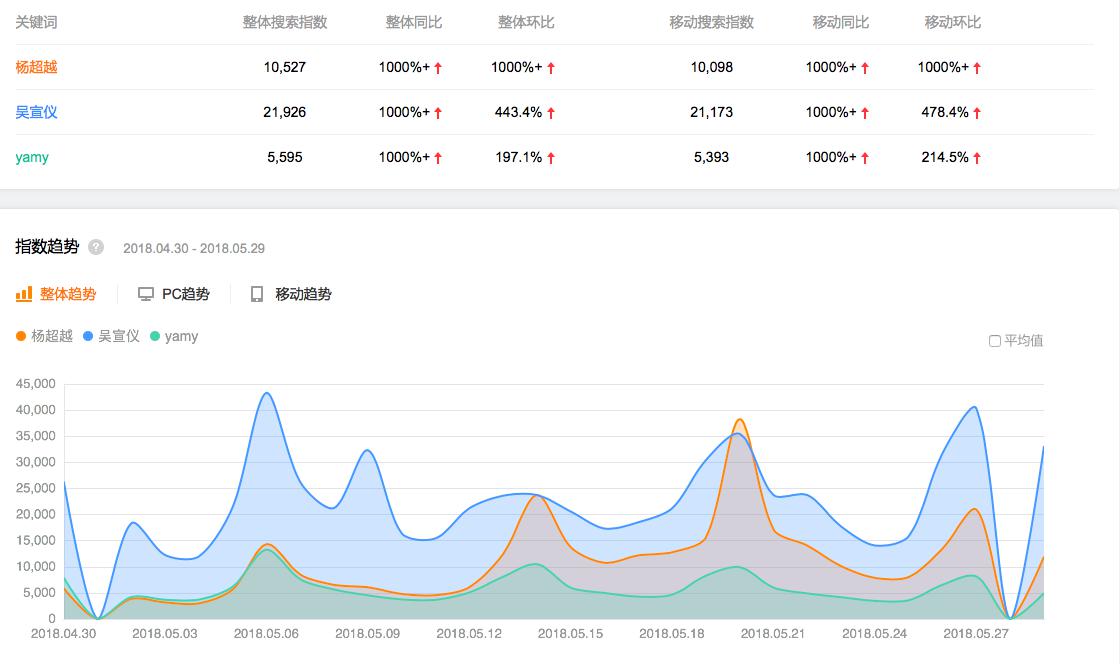Image resolution: width=1120 pixels, height=664 pixels.
Task: Click red up arrow in yamy 移动环比
Action: 977,158
